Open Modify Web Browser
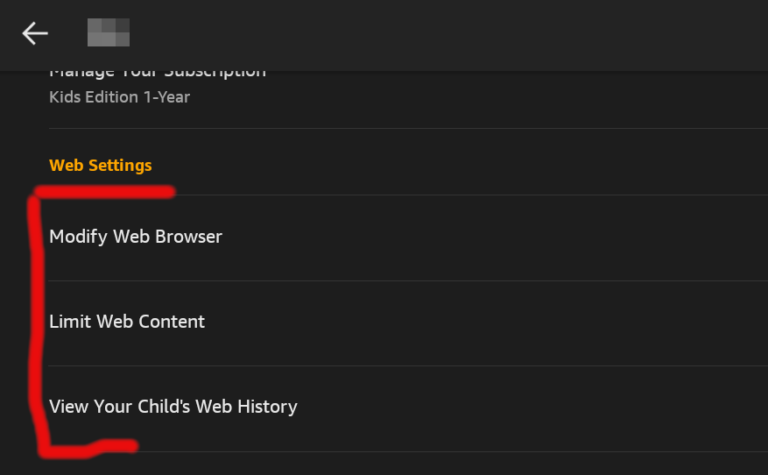This screenshot has width=768, height=475. coord(135,237)
